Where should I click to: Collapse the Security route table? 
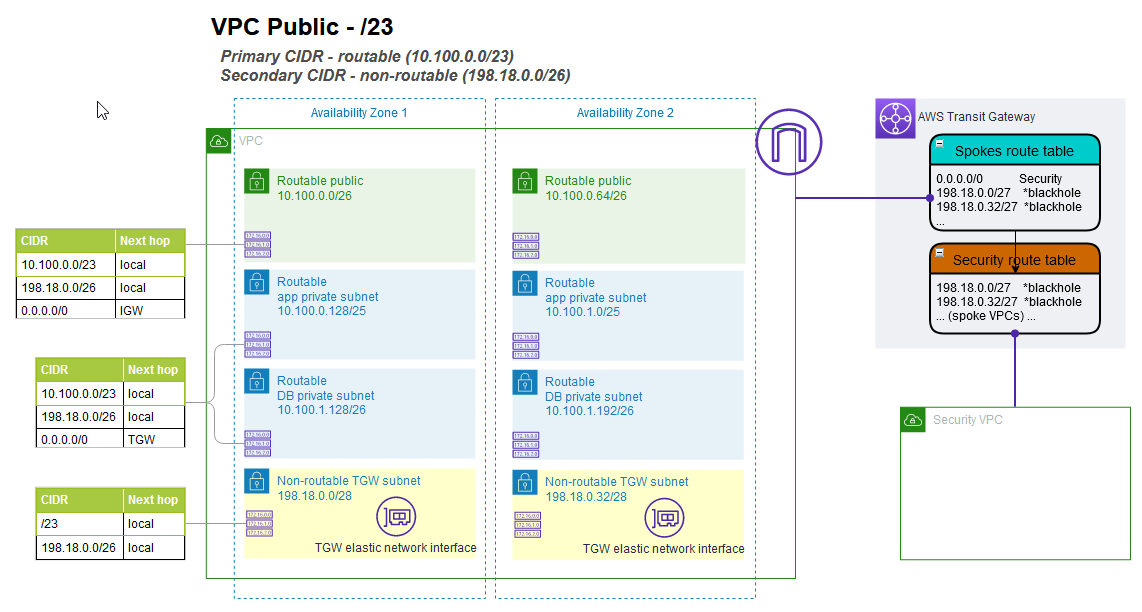click(x=938, y=253)
